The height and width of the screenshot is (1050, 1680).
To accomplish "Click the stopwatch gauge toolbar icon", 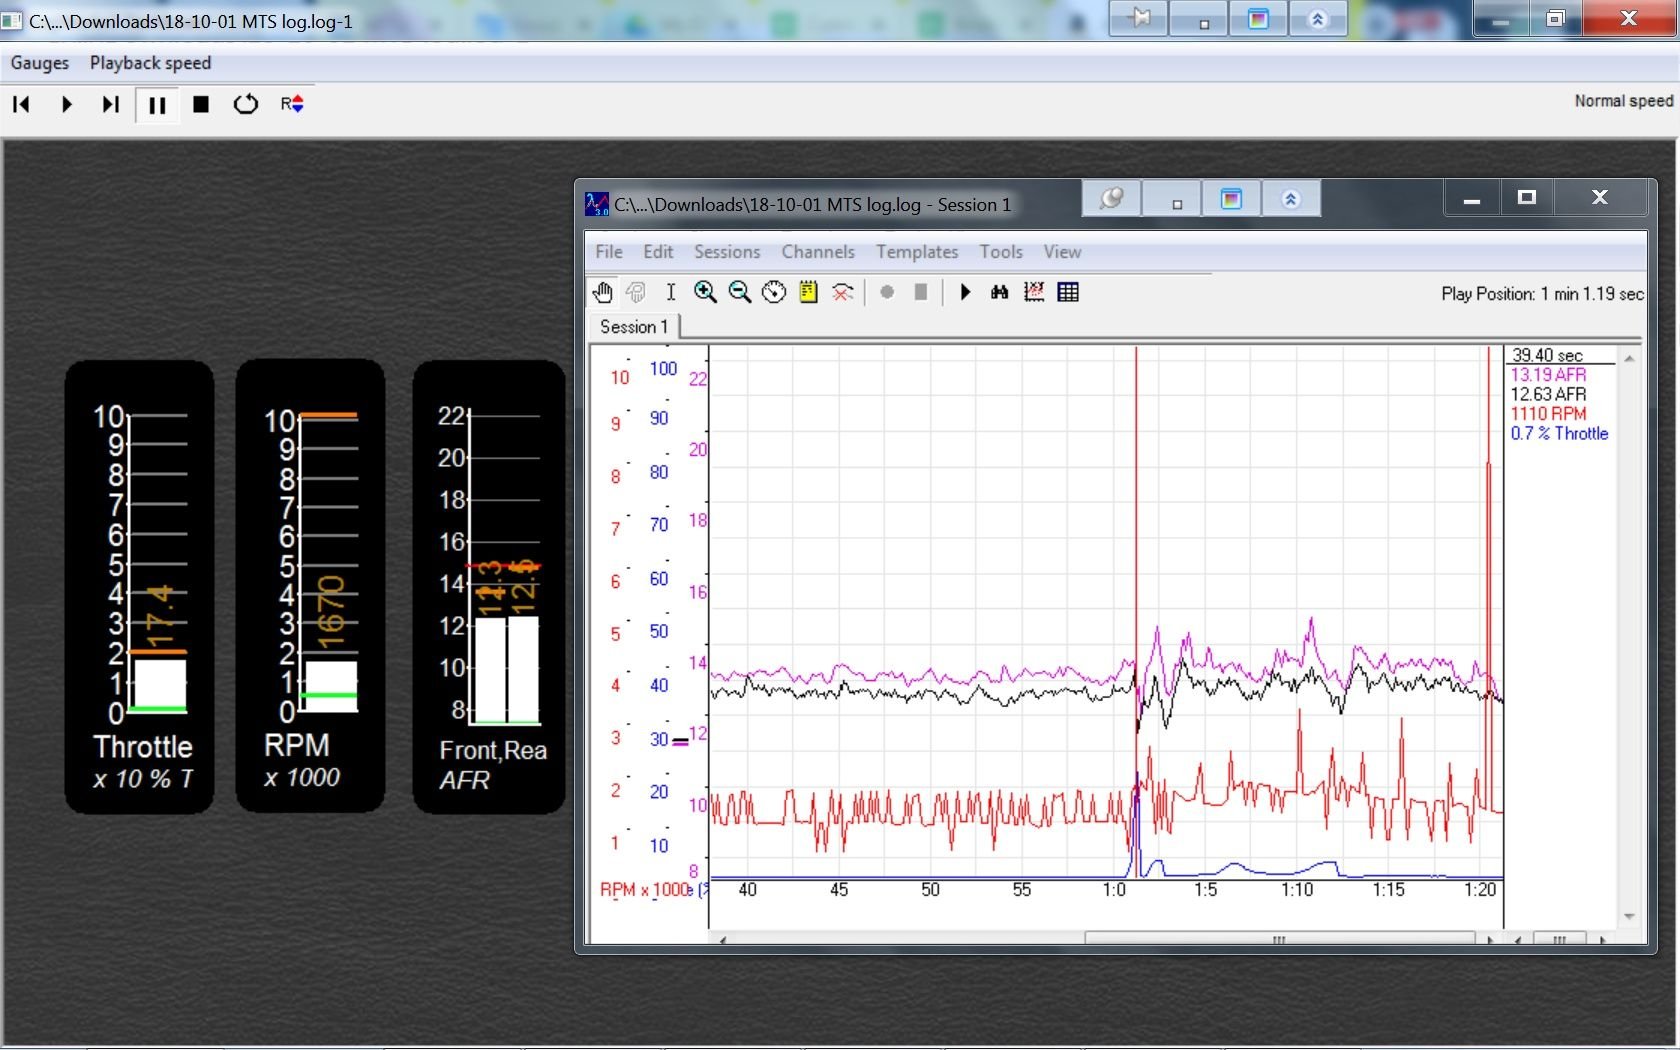I will (x=774, y=292).
